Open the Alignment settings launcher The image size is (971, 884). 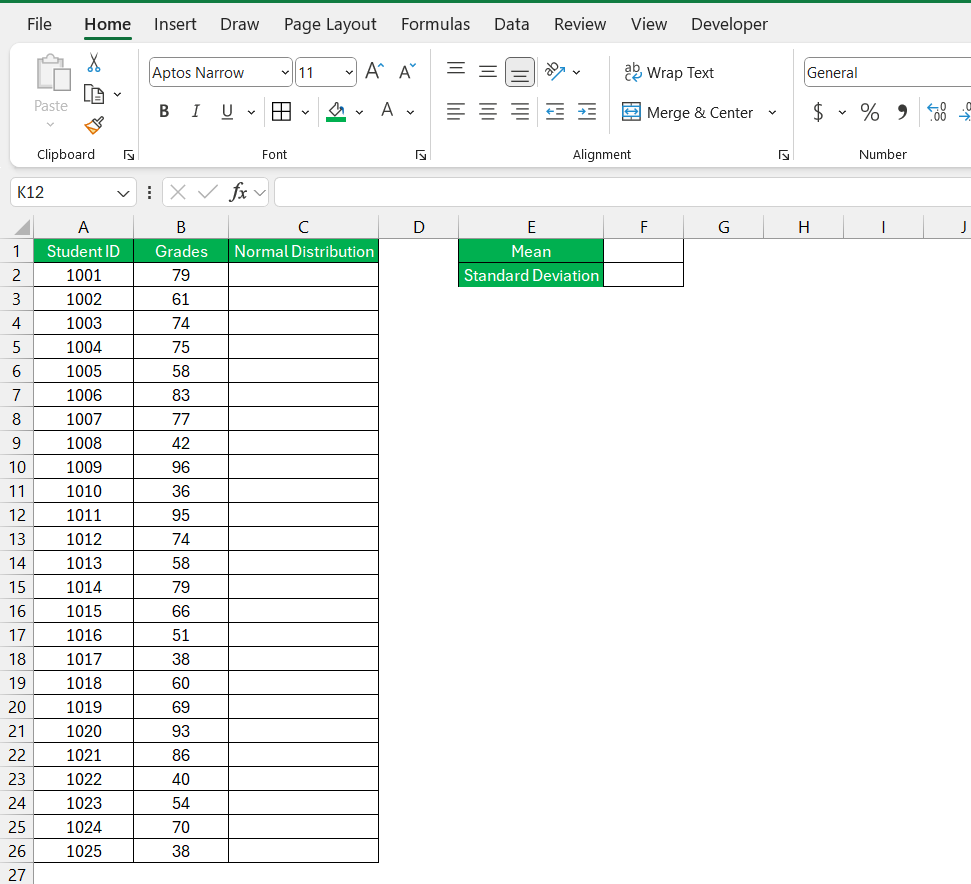pyautogui.click(x=784, y=155)
